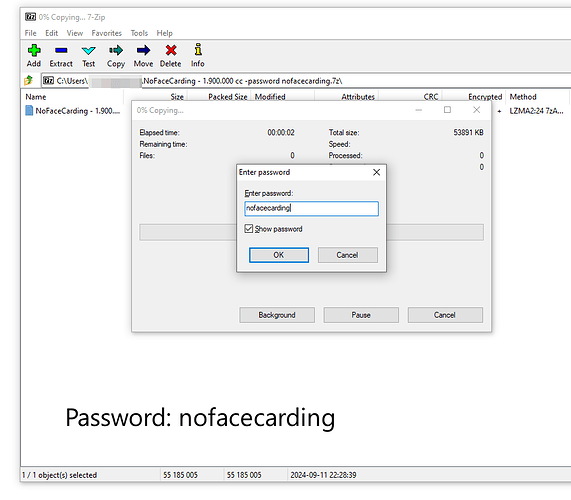This screenshot has height=500, width=571.
Task: Sort by Packed Size column header
Action: click(228, 97)
